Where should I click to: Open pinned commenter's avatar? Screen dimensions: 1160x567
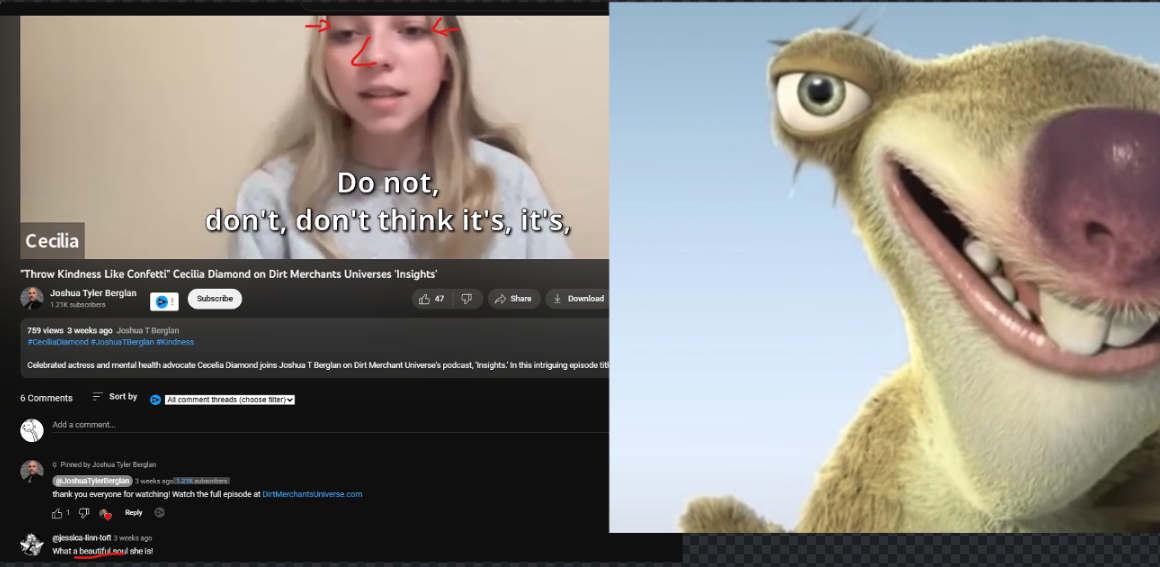pos(32,472)
